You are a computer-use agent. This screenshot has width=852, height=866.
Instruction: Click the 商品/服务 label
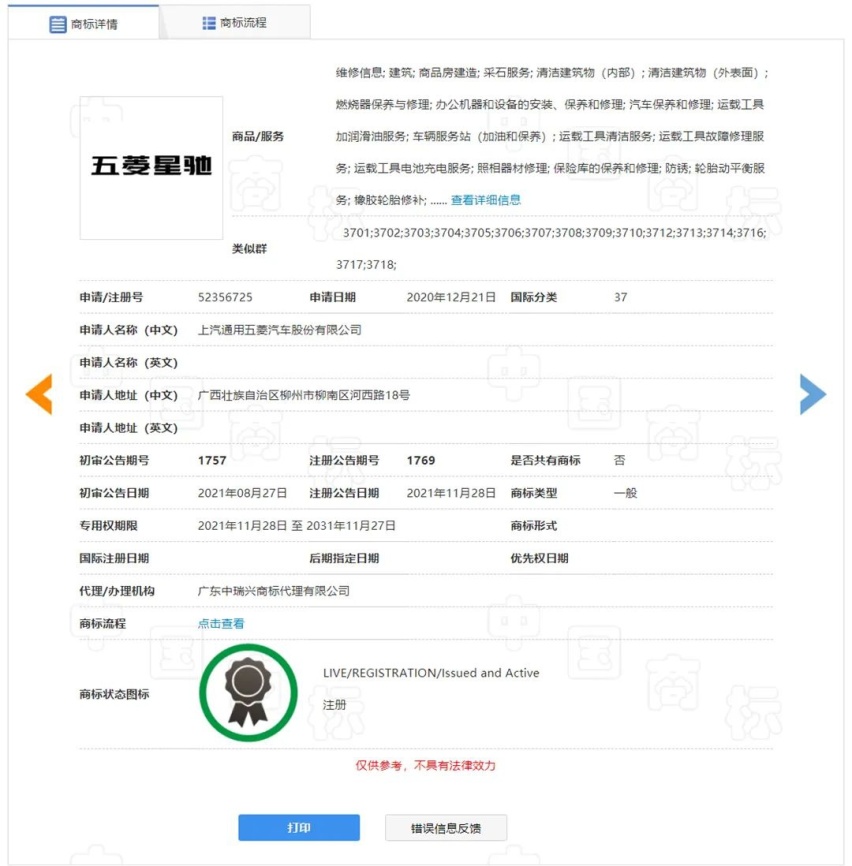258,136
